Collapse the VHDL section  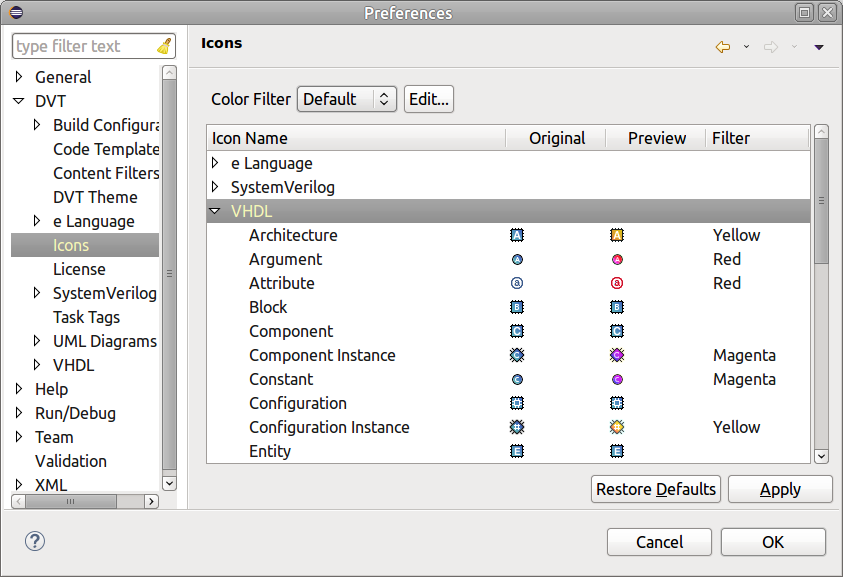click(x=215, y=211)
